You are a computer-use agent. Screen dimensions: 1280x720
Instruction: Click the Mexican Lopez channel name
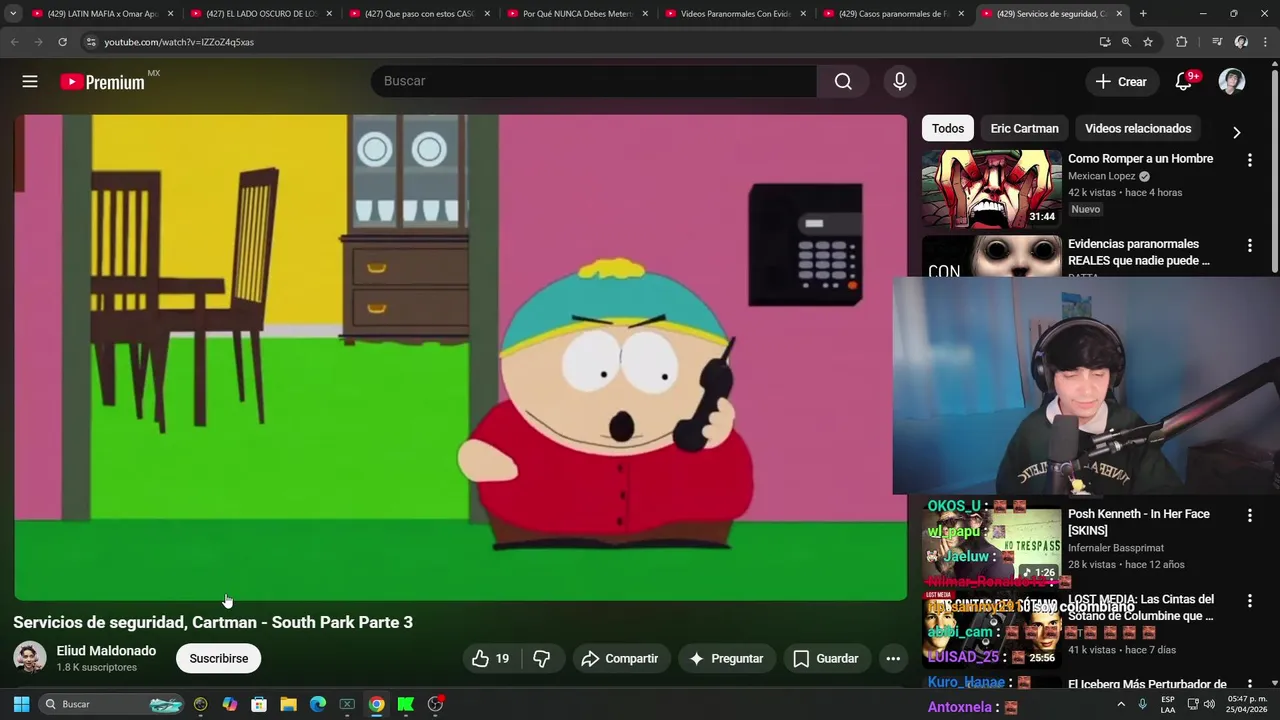point(1102,176)
